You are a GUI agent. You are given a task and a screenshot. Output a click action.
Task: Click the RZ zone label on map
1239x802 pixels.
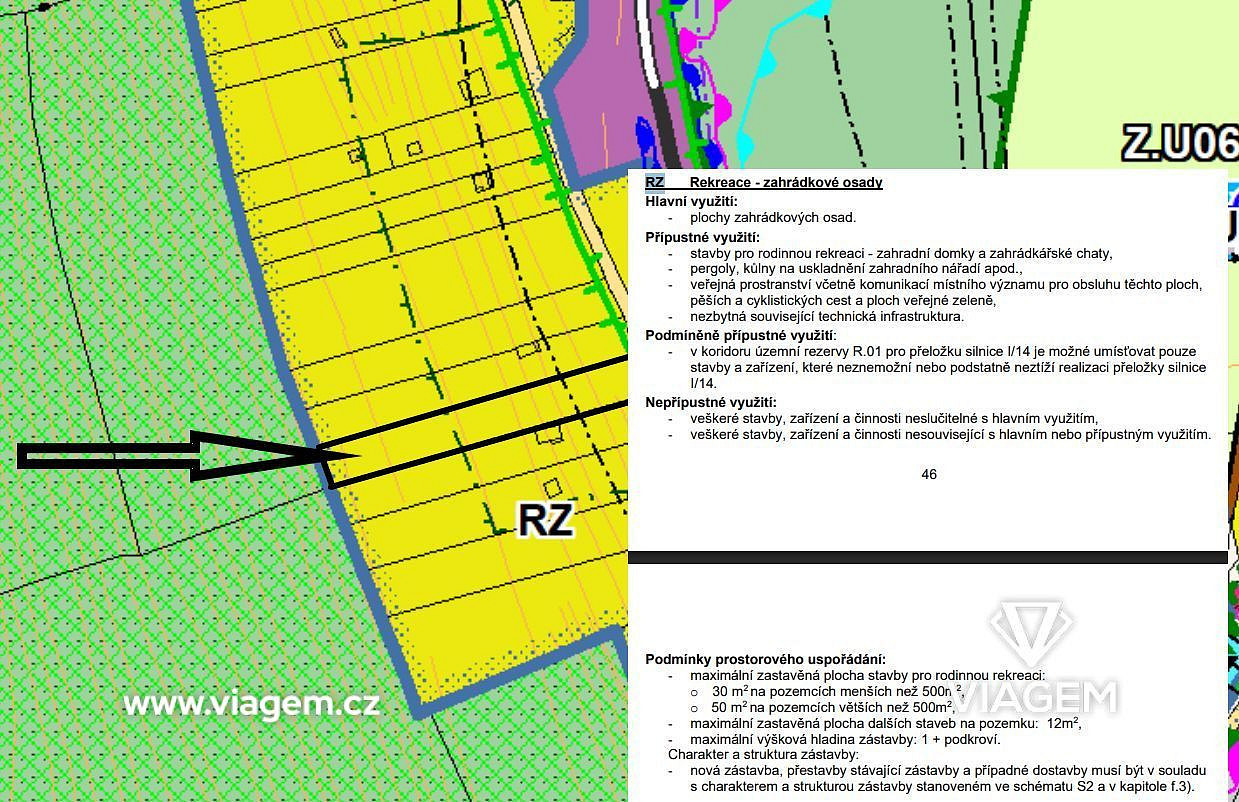click(x=545, y=520)
